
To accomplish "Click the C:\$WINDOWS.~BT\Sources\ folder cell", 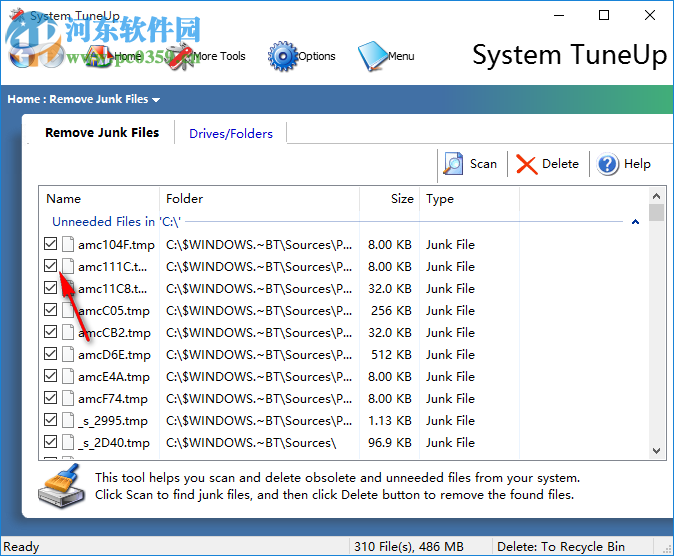I will tap(251, 442).
